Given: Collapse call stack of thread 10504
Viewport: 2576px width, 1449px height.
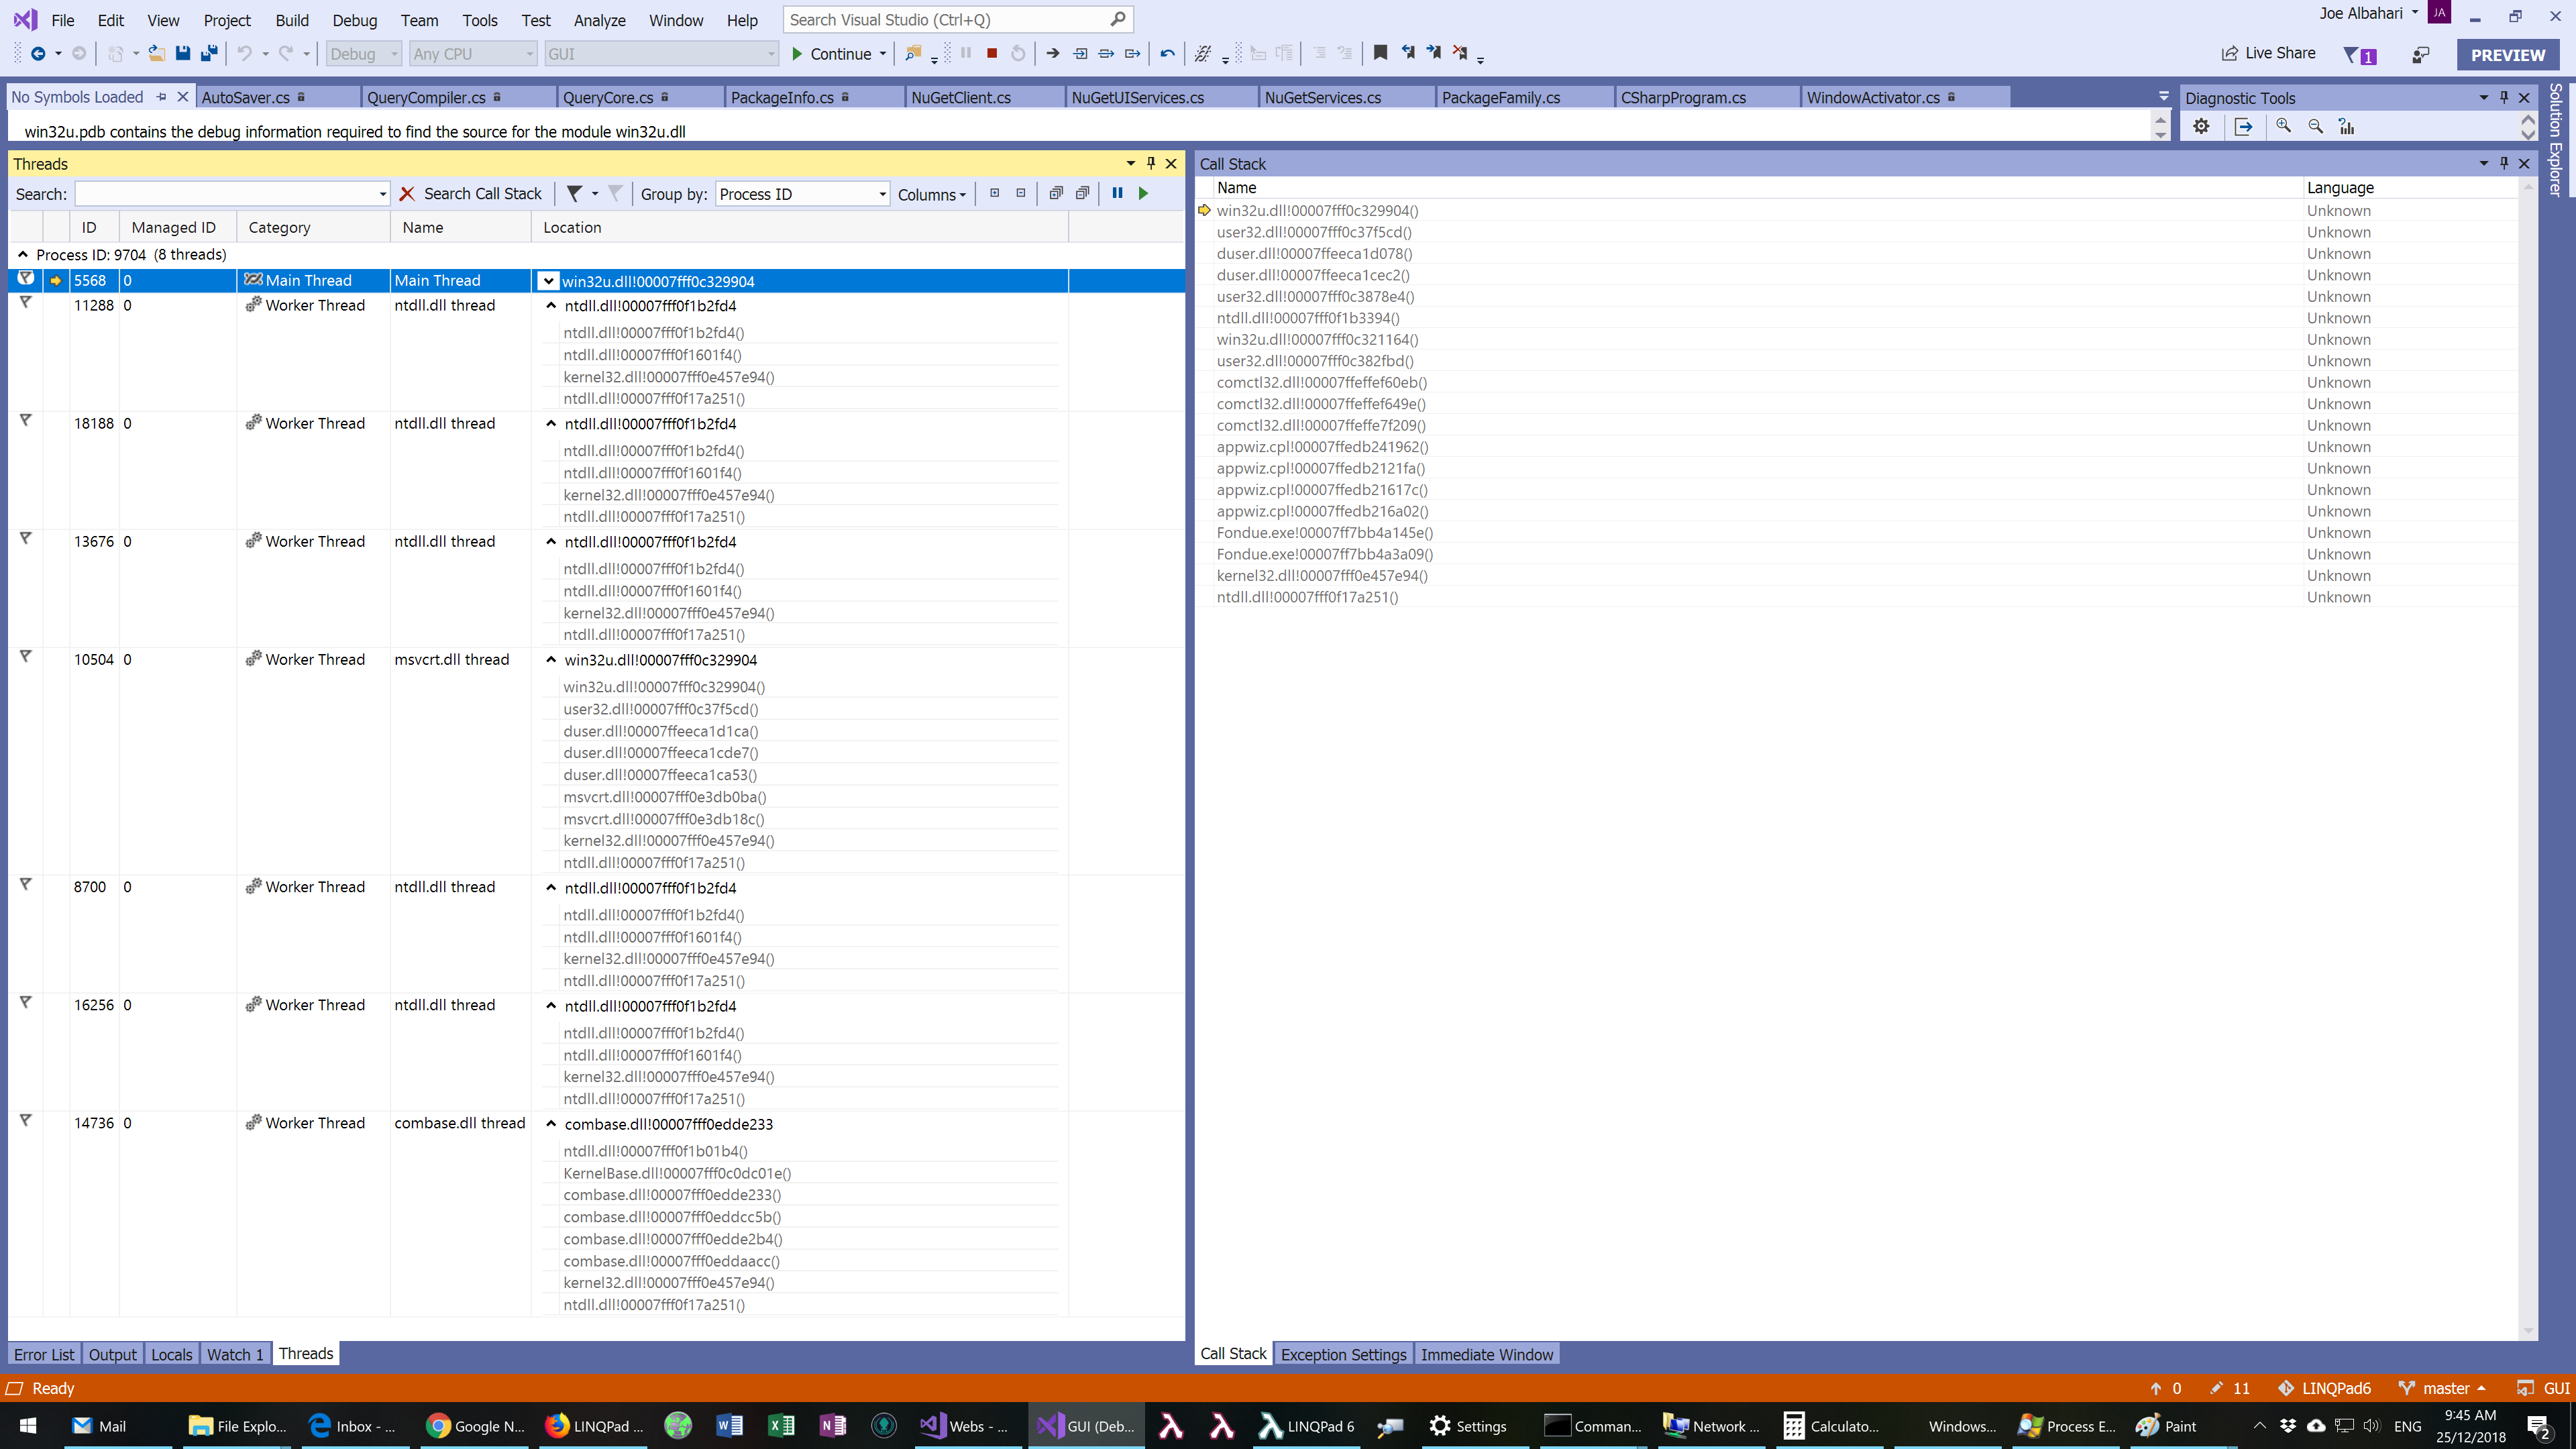Looking at the screenshot, I should coord(551,659).
